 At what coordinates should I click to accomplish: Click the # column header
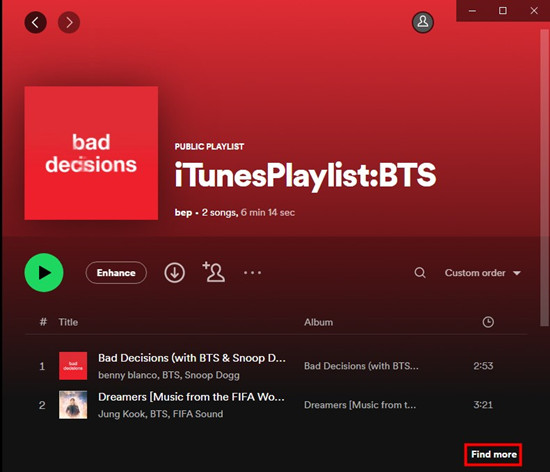pos(43,322)
